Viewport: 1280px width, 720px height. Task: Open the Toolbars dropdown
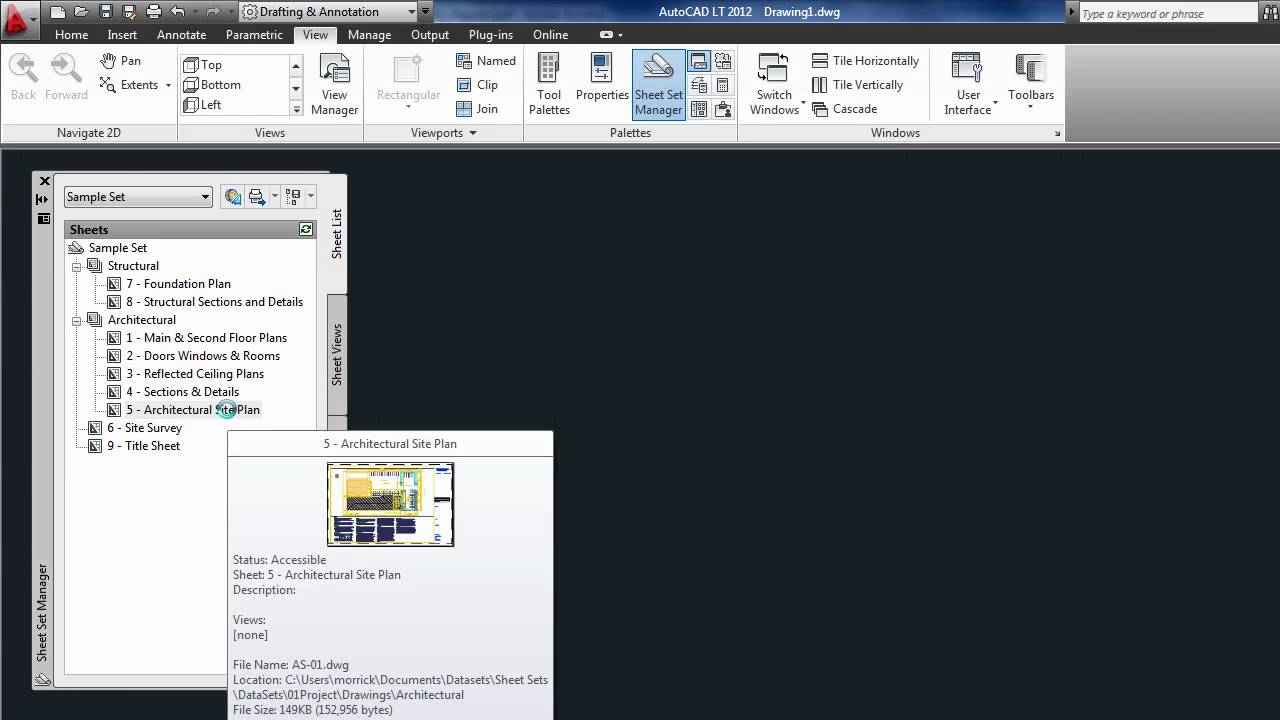click(x=1031, y=80)
